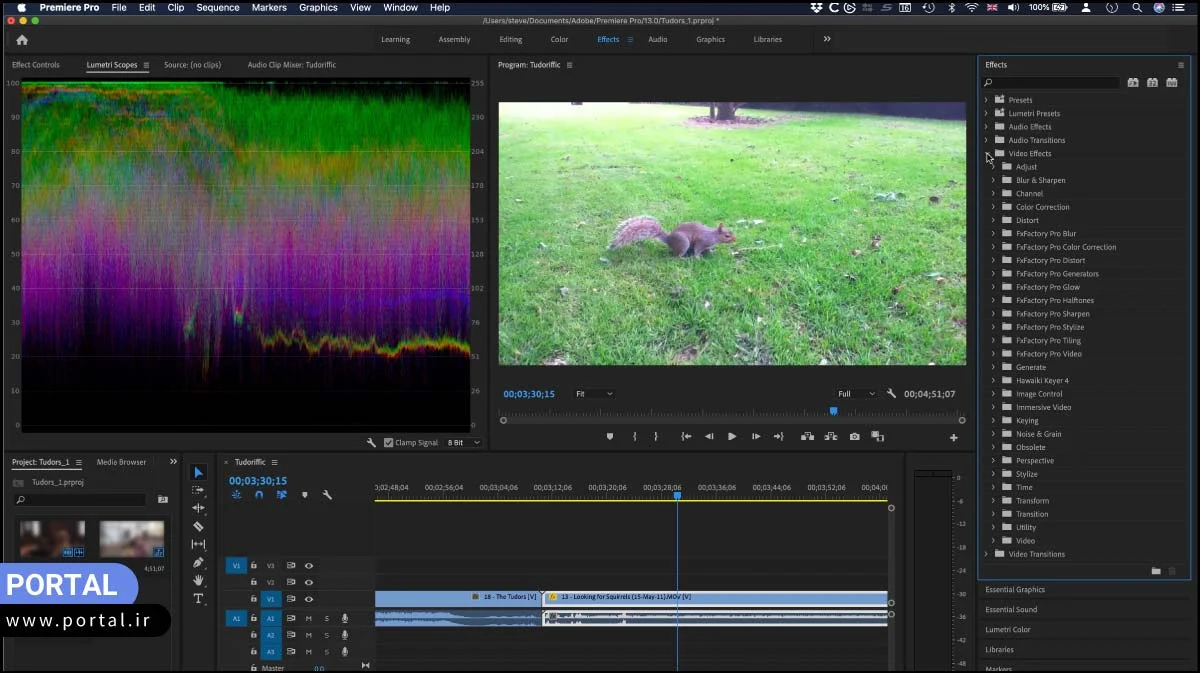The height and width of the screenshot is (673, 1200).
Task: Select the Ripple Edit tool
Action: click(198, 508)
